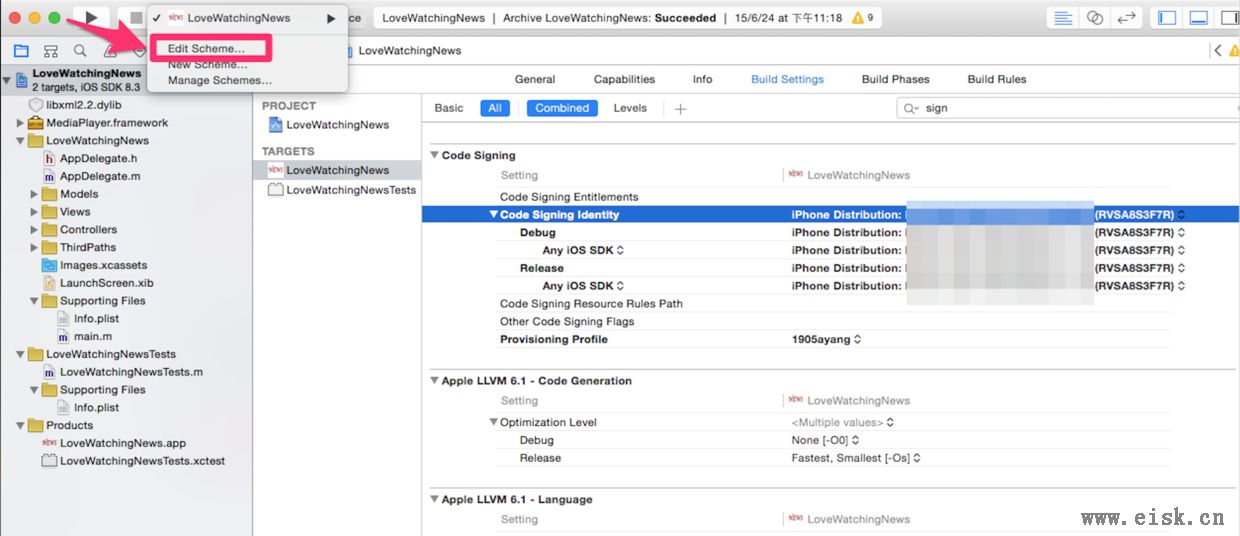
Task: Select the Levels view mode
Action: click(x=630, y=108)
